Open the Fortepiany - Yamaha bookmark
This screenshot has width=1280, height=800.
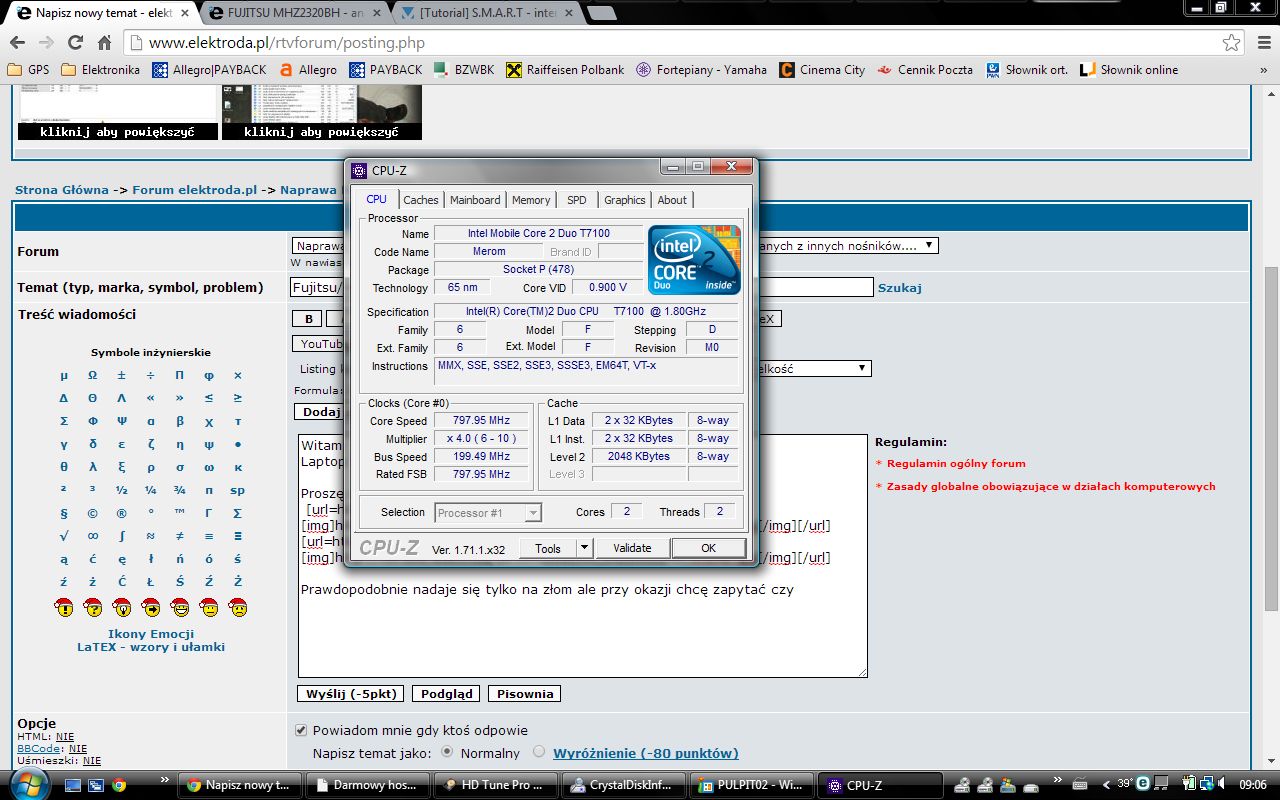point(701,70)
